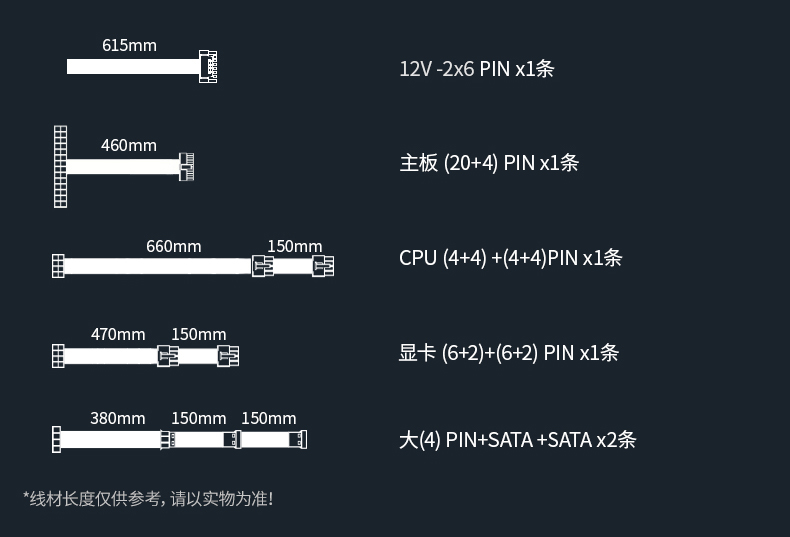The image size is (790, 537).
Task: Click the 660mm length label
Action: (173, 246)
